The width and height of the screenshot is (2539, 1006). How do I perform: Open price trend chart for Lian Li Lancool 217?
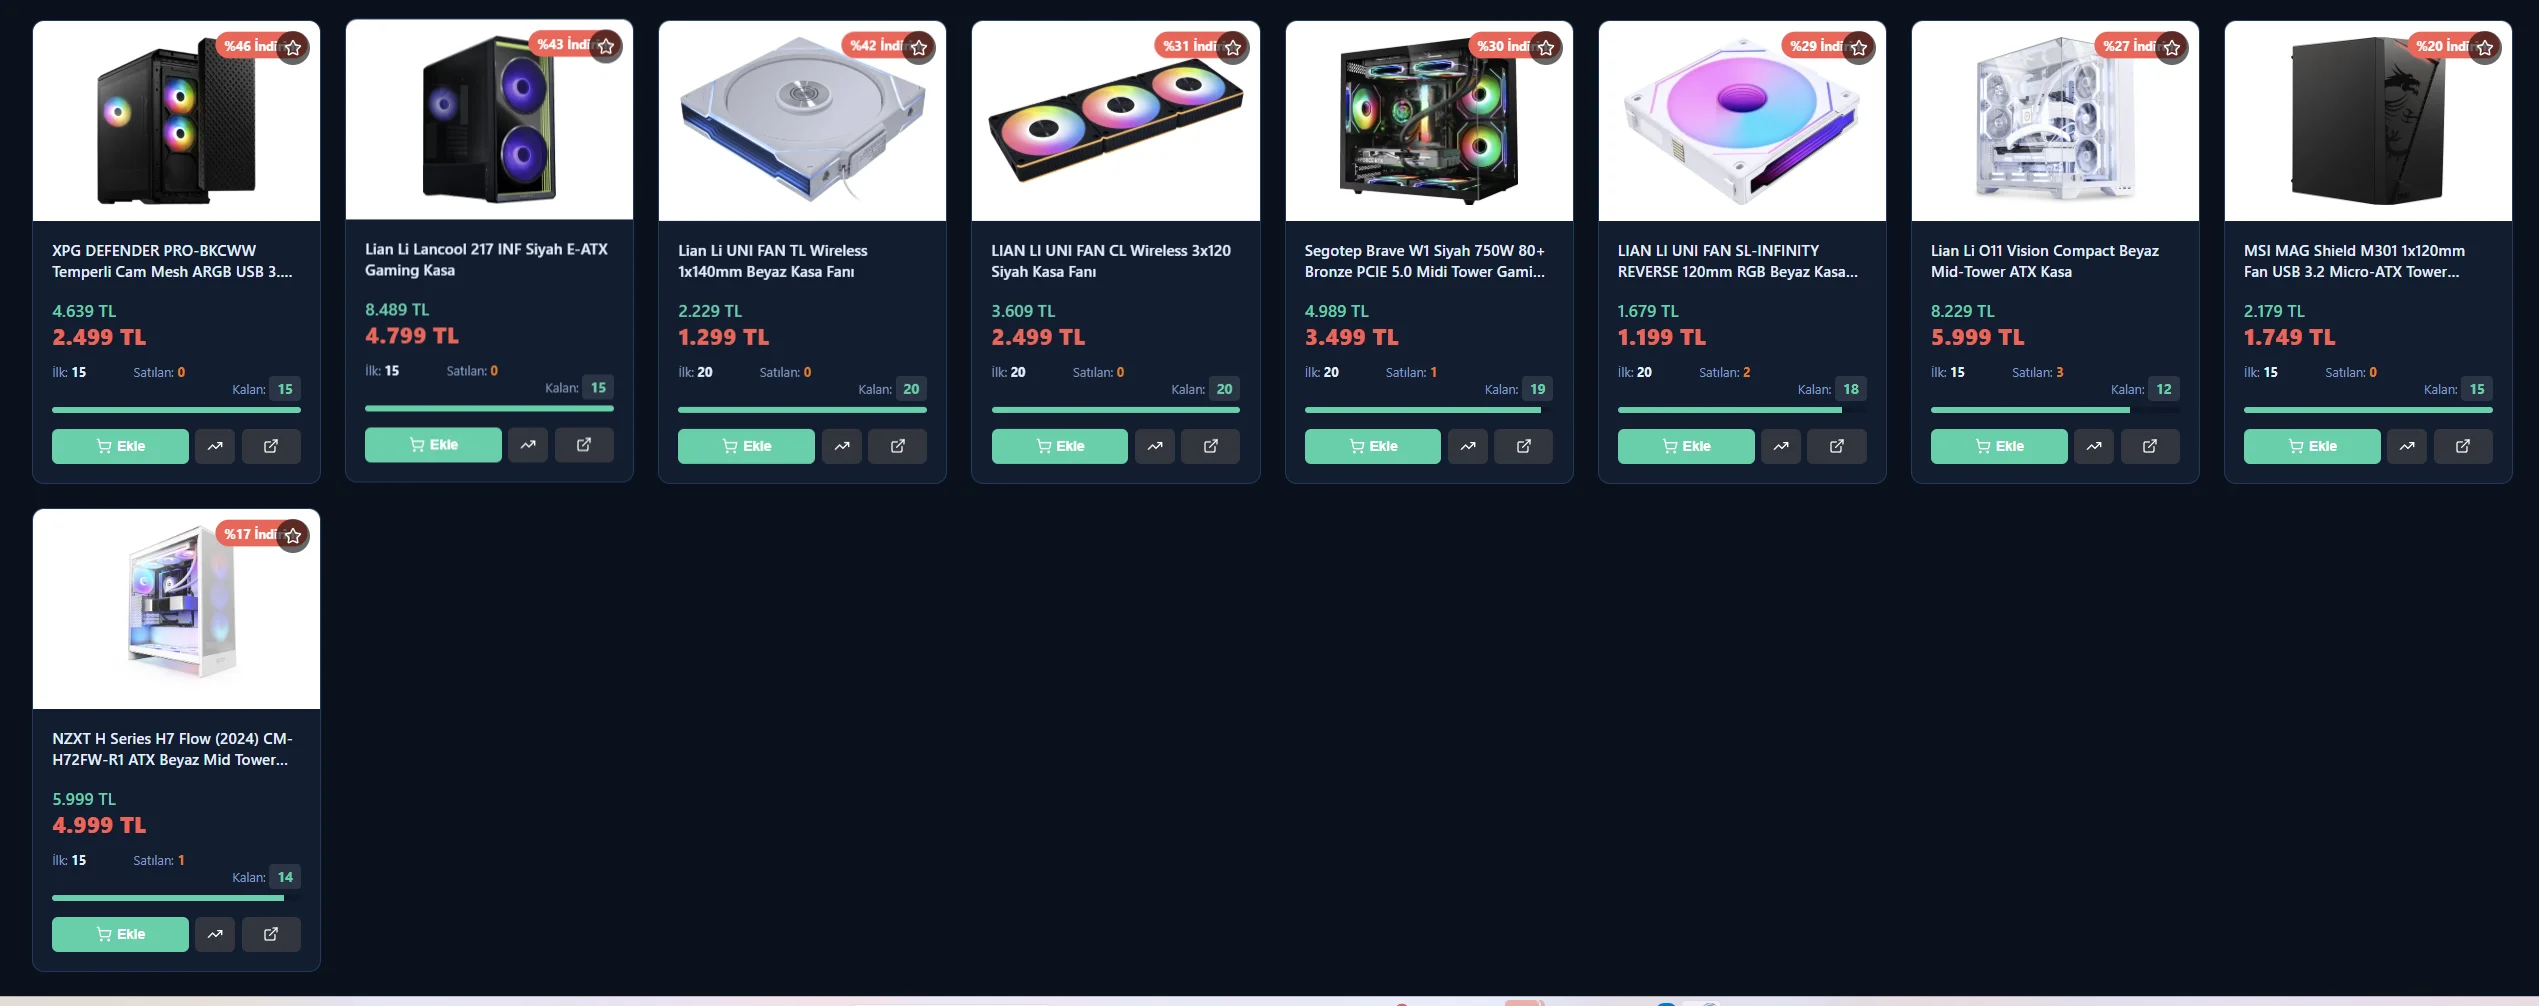tap(528, 444)
